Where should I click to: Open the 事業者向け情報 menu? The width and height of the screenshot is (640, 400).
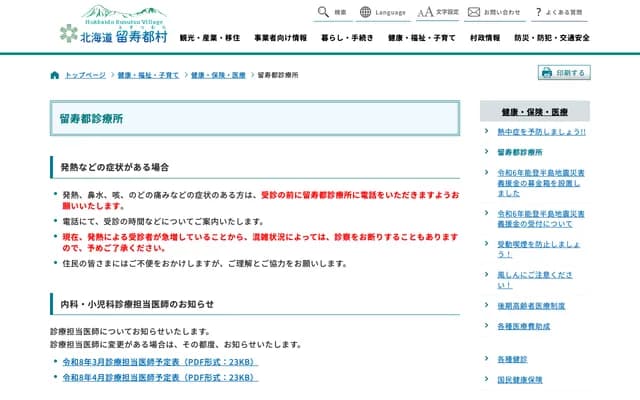(x=280, y=38)
